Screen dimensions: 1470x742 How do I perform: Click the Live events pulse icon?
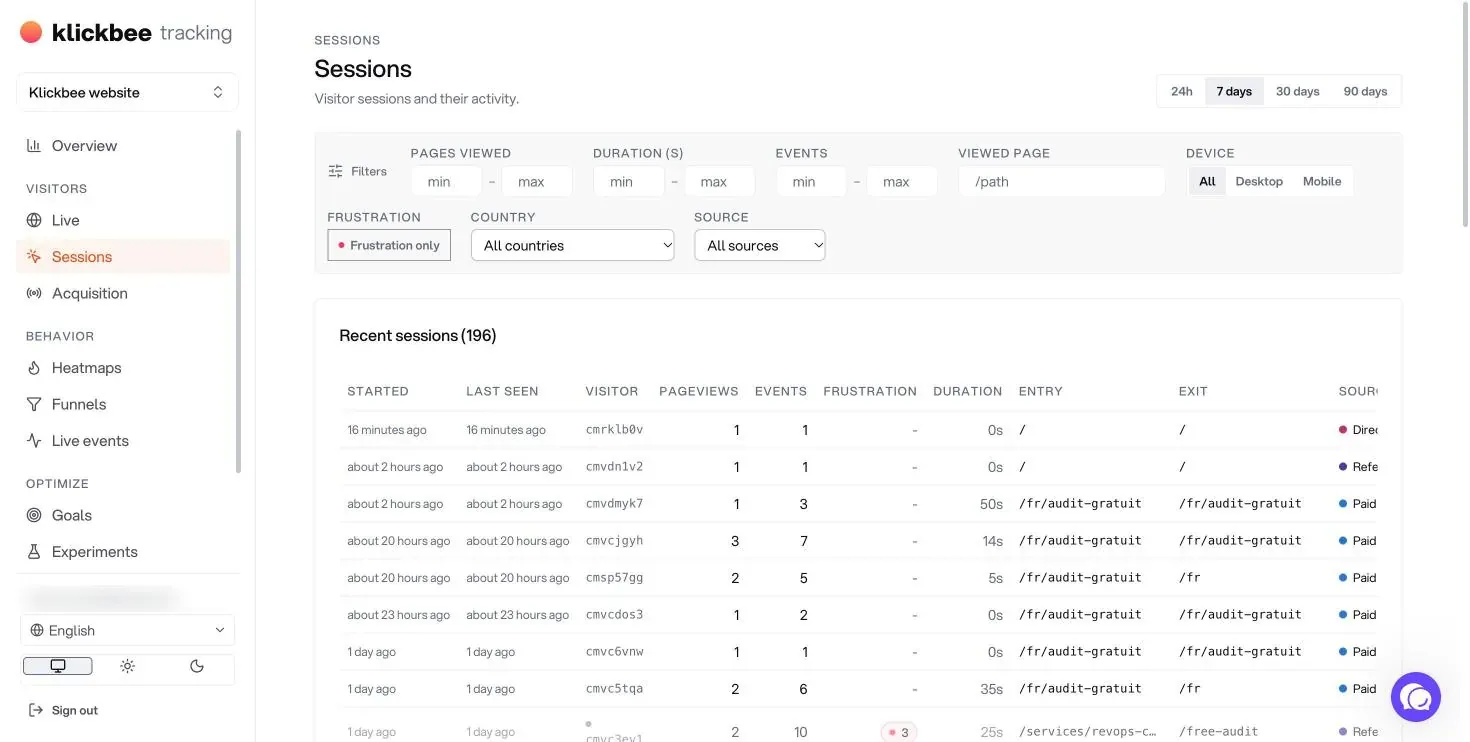coord(33,441)
